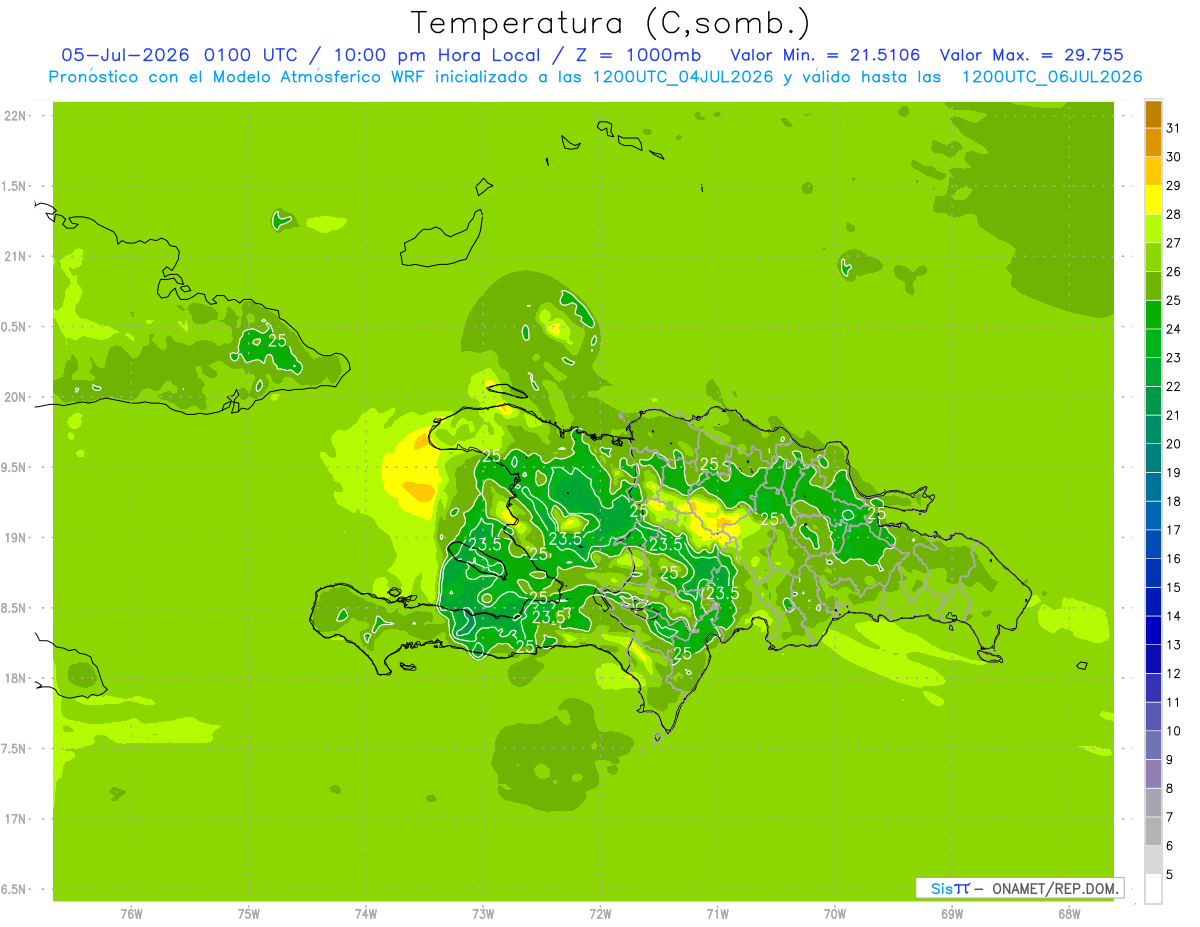Click the 19N latitude label
The image size is (1200, 927).
pyautogui.click(x=17, y=538)
